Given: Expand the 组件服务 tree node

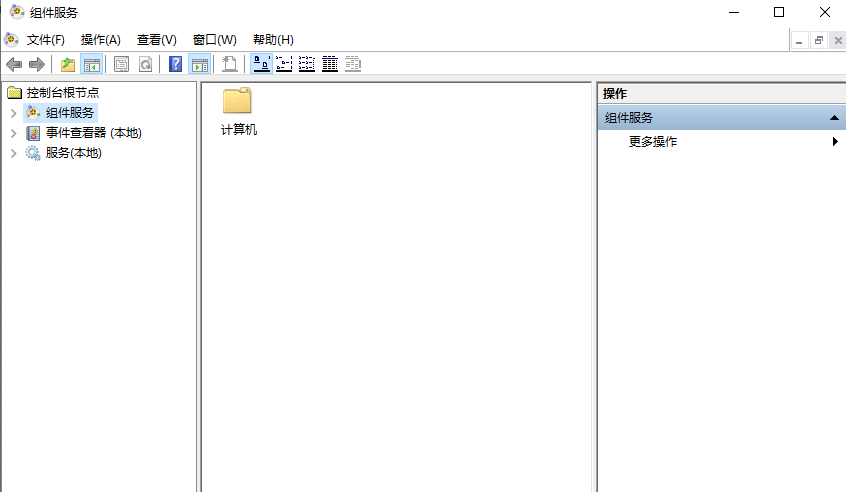Looking at the screenshot, I should tap(13, 113).
